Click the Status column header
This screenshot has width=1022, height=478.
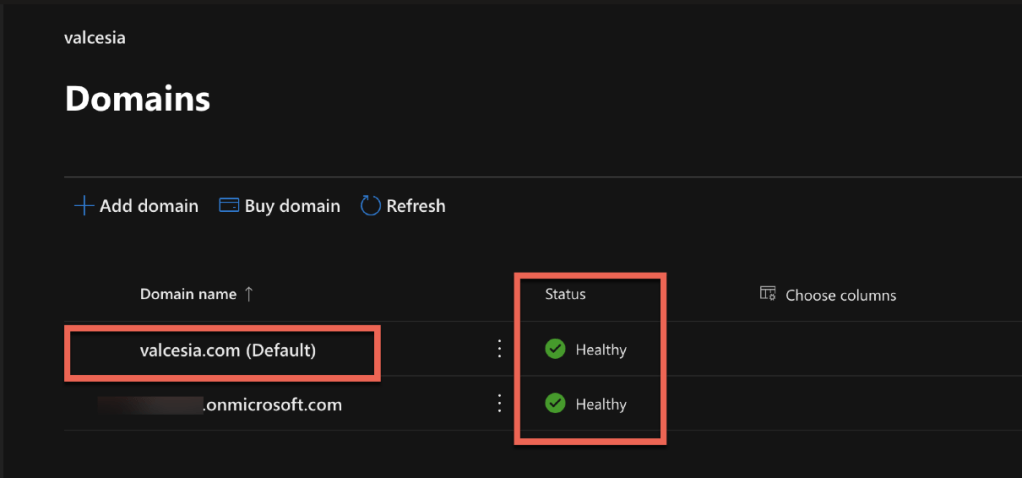[x=565, y=294]
